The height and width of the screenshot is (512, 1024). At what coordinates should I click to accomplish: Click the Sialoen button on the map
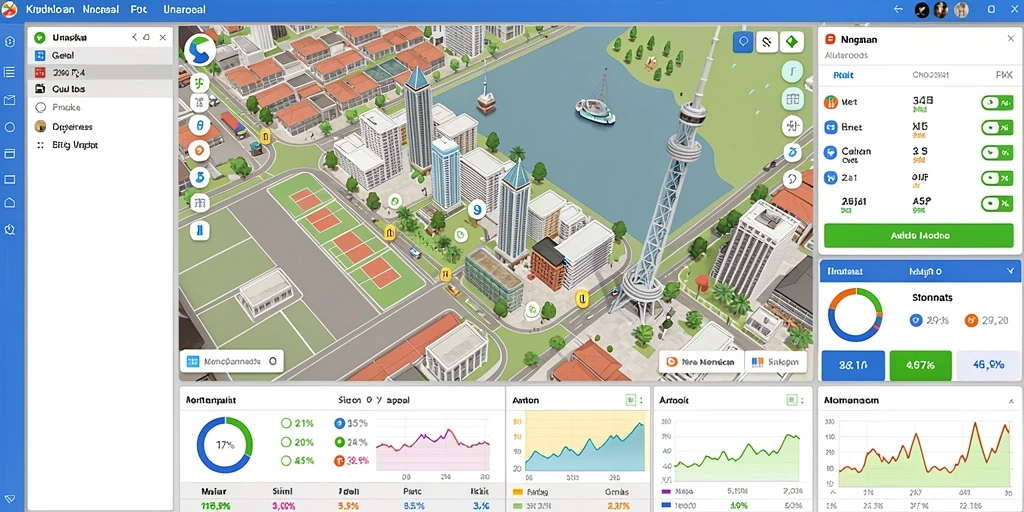pyautogui.click(x=776, y=362)
